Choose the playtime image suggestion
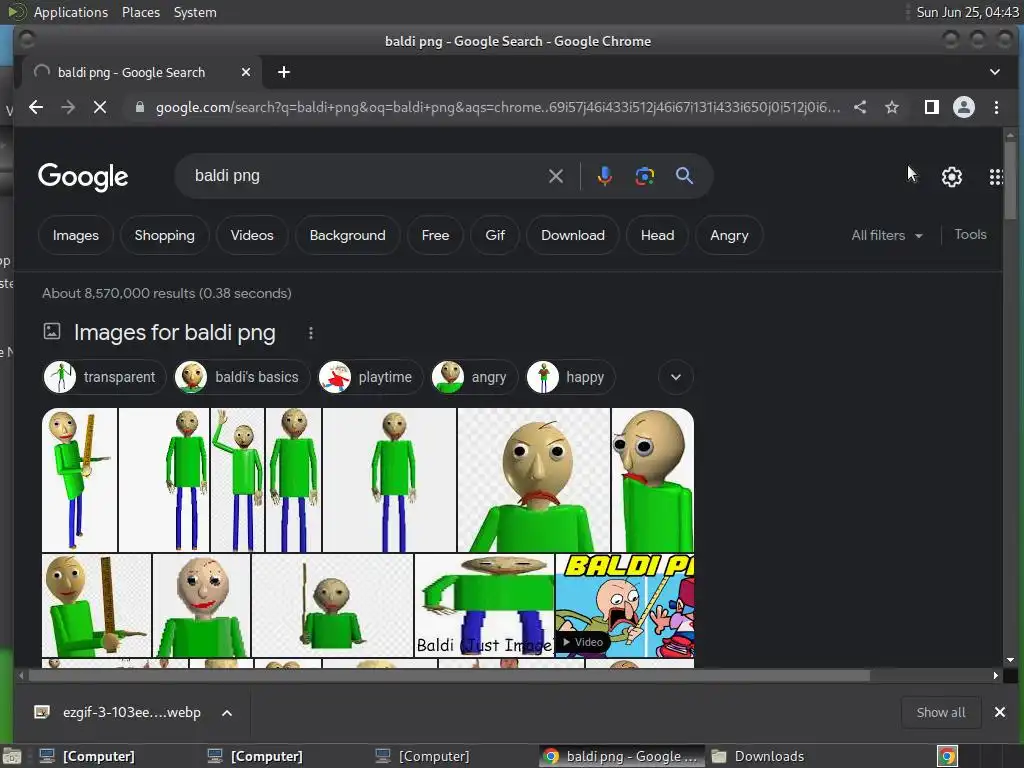Viewport: 1024px width, 768px height. [370, 377]
